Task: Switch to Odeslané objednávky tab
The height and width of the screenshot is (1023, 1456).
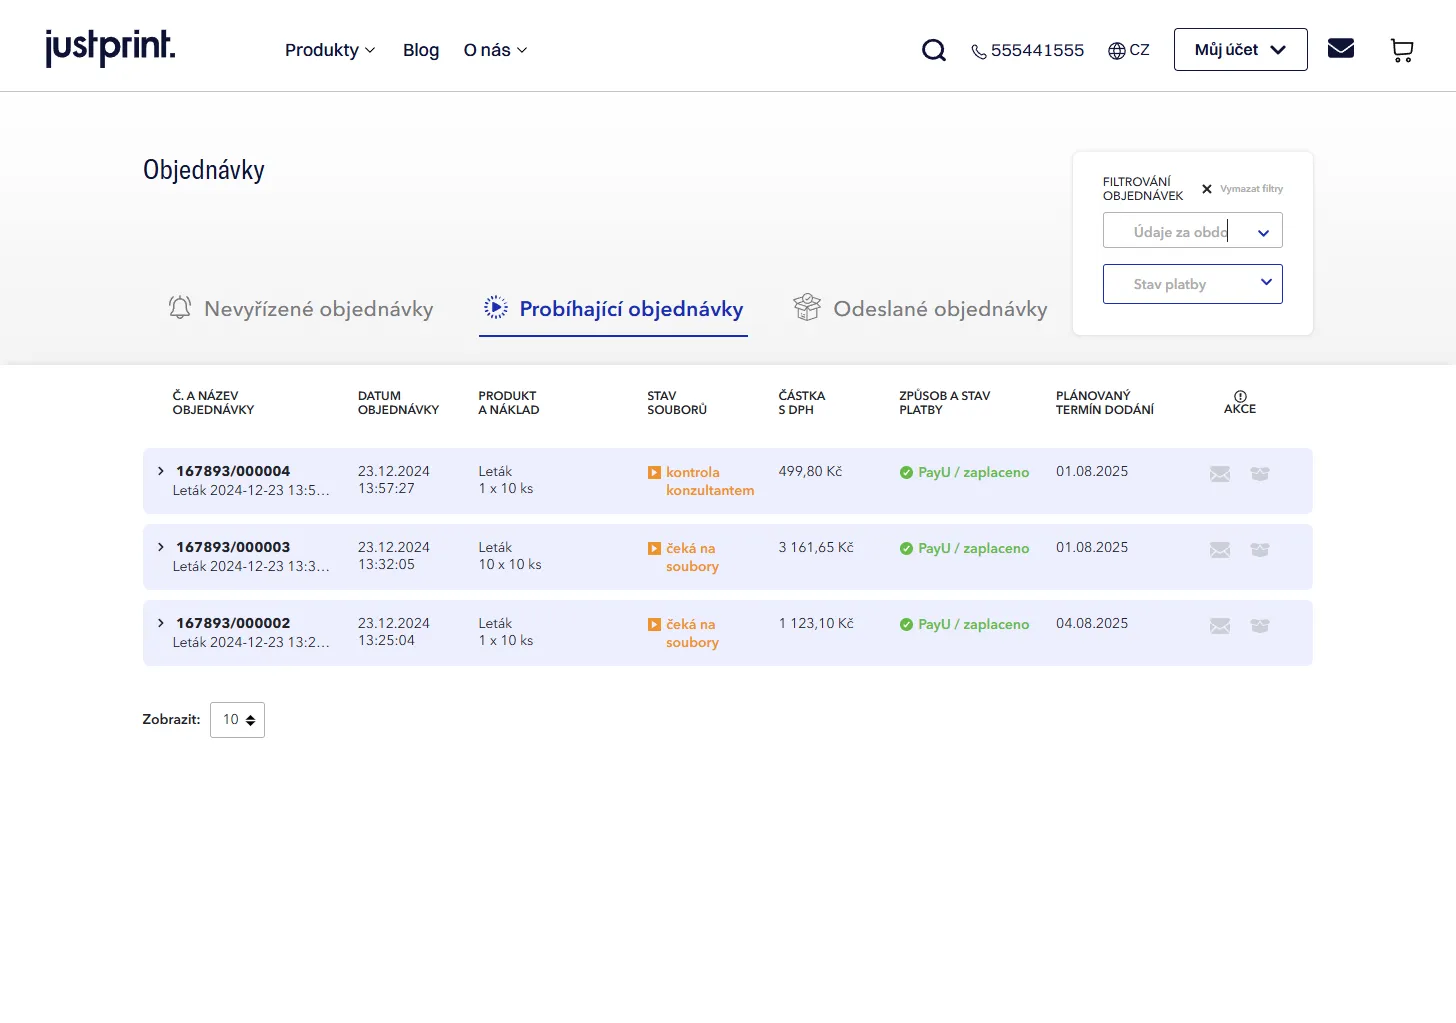Action: pyautogui.click(x=920, y=309)
